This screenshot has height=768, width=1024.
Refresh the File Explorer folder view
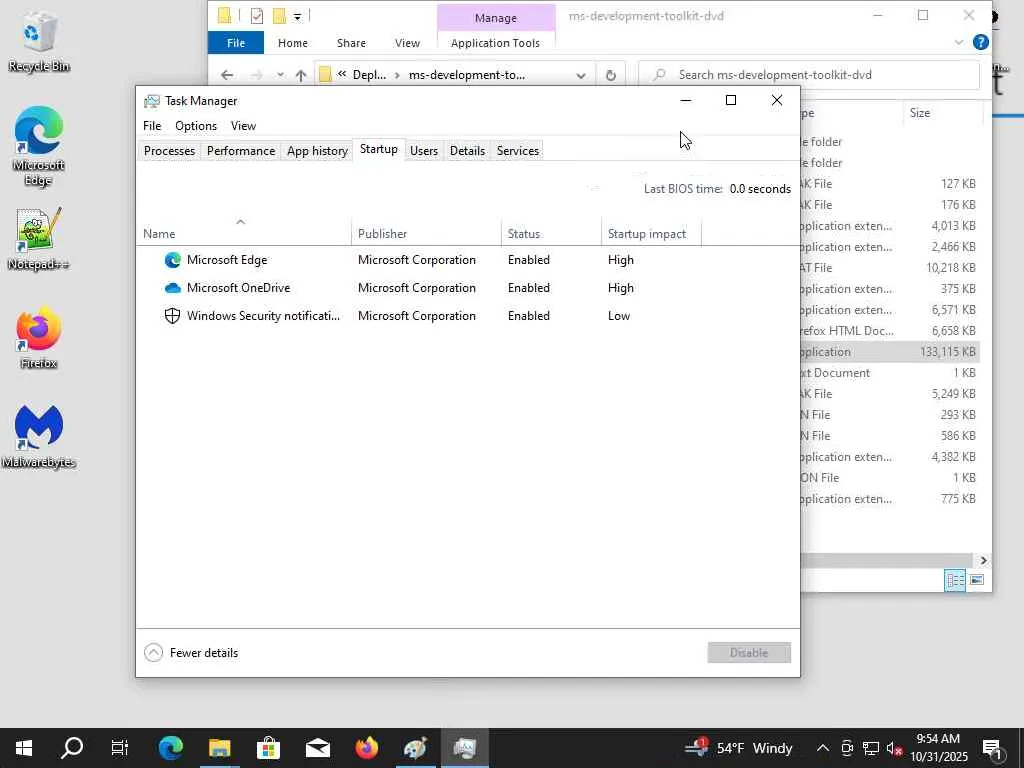611,75
